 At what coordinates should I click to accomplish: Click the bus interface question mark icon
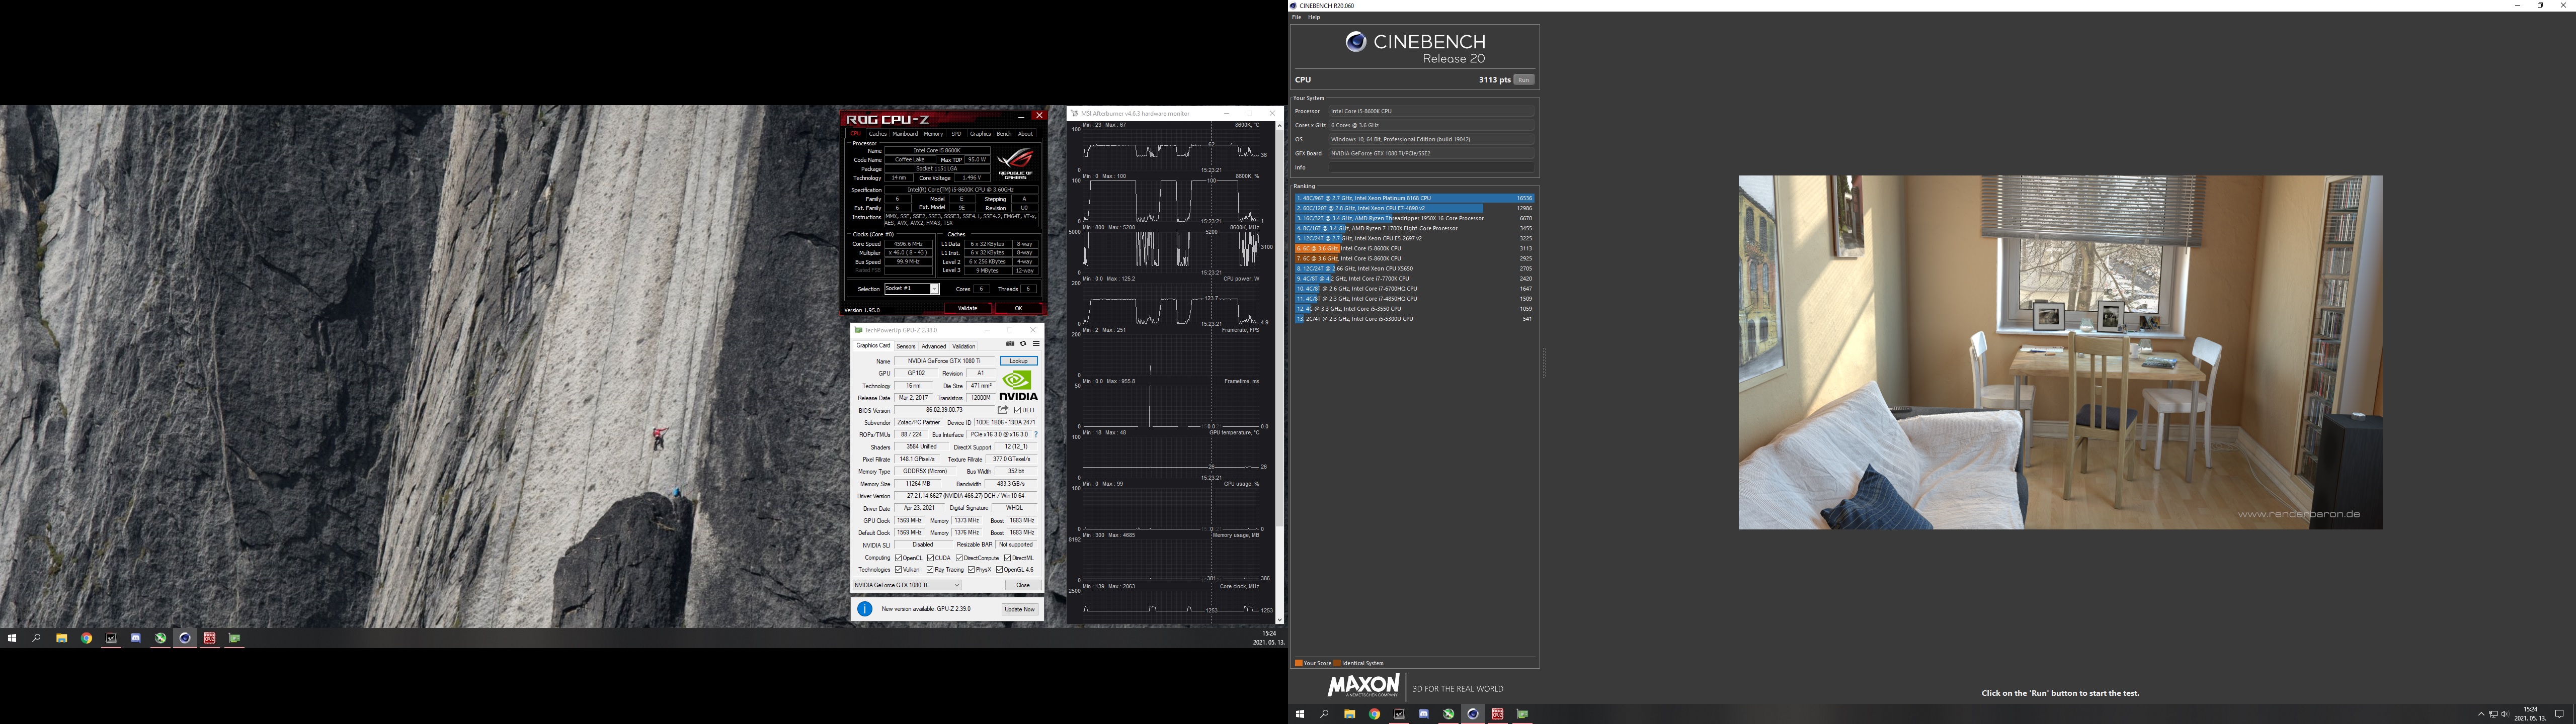[x=1036, y=435]
